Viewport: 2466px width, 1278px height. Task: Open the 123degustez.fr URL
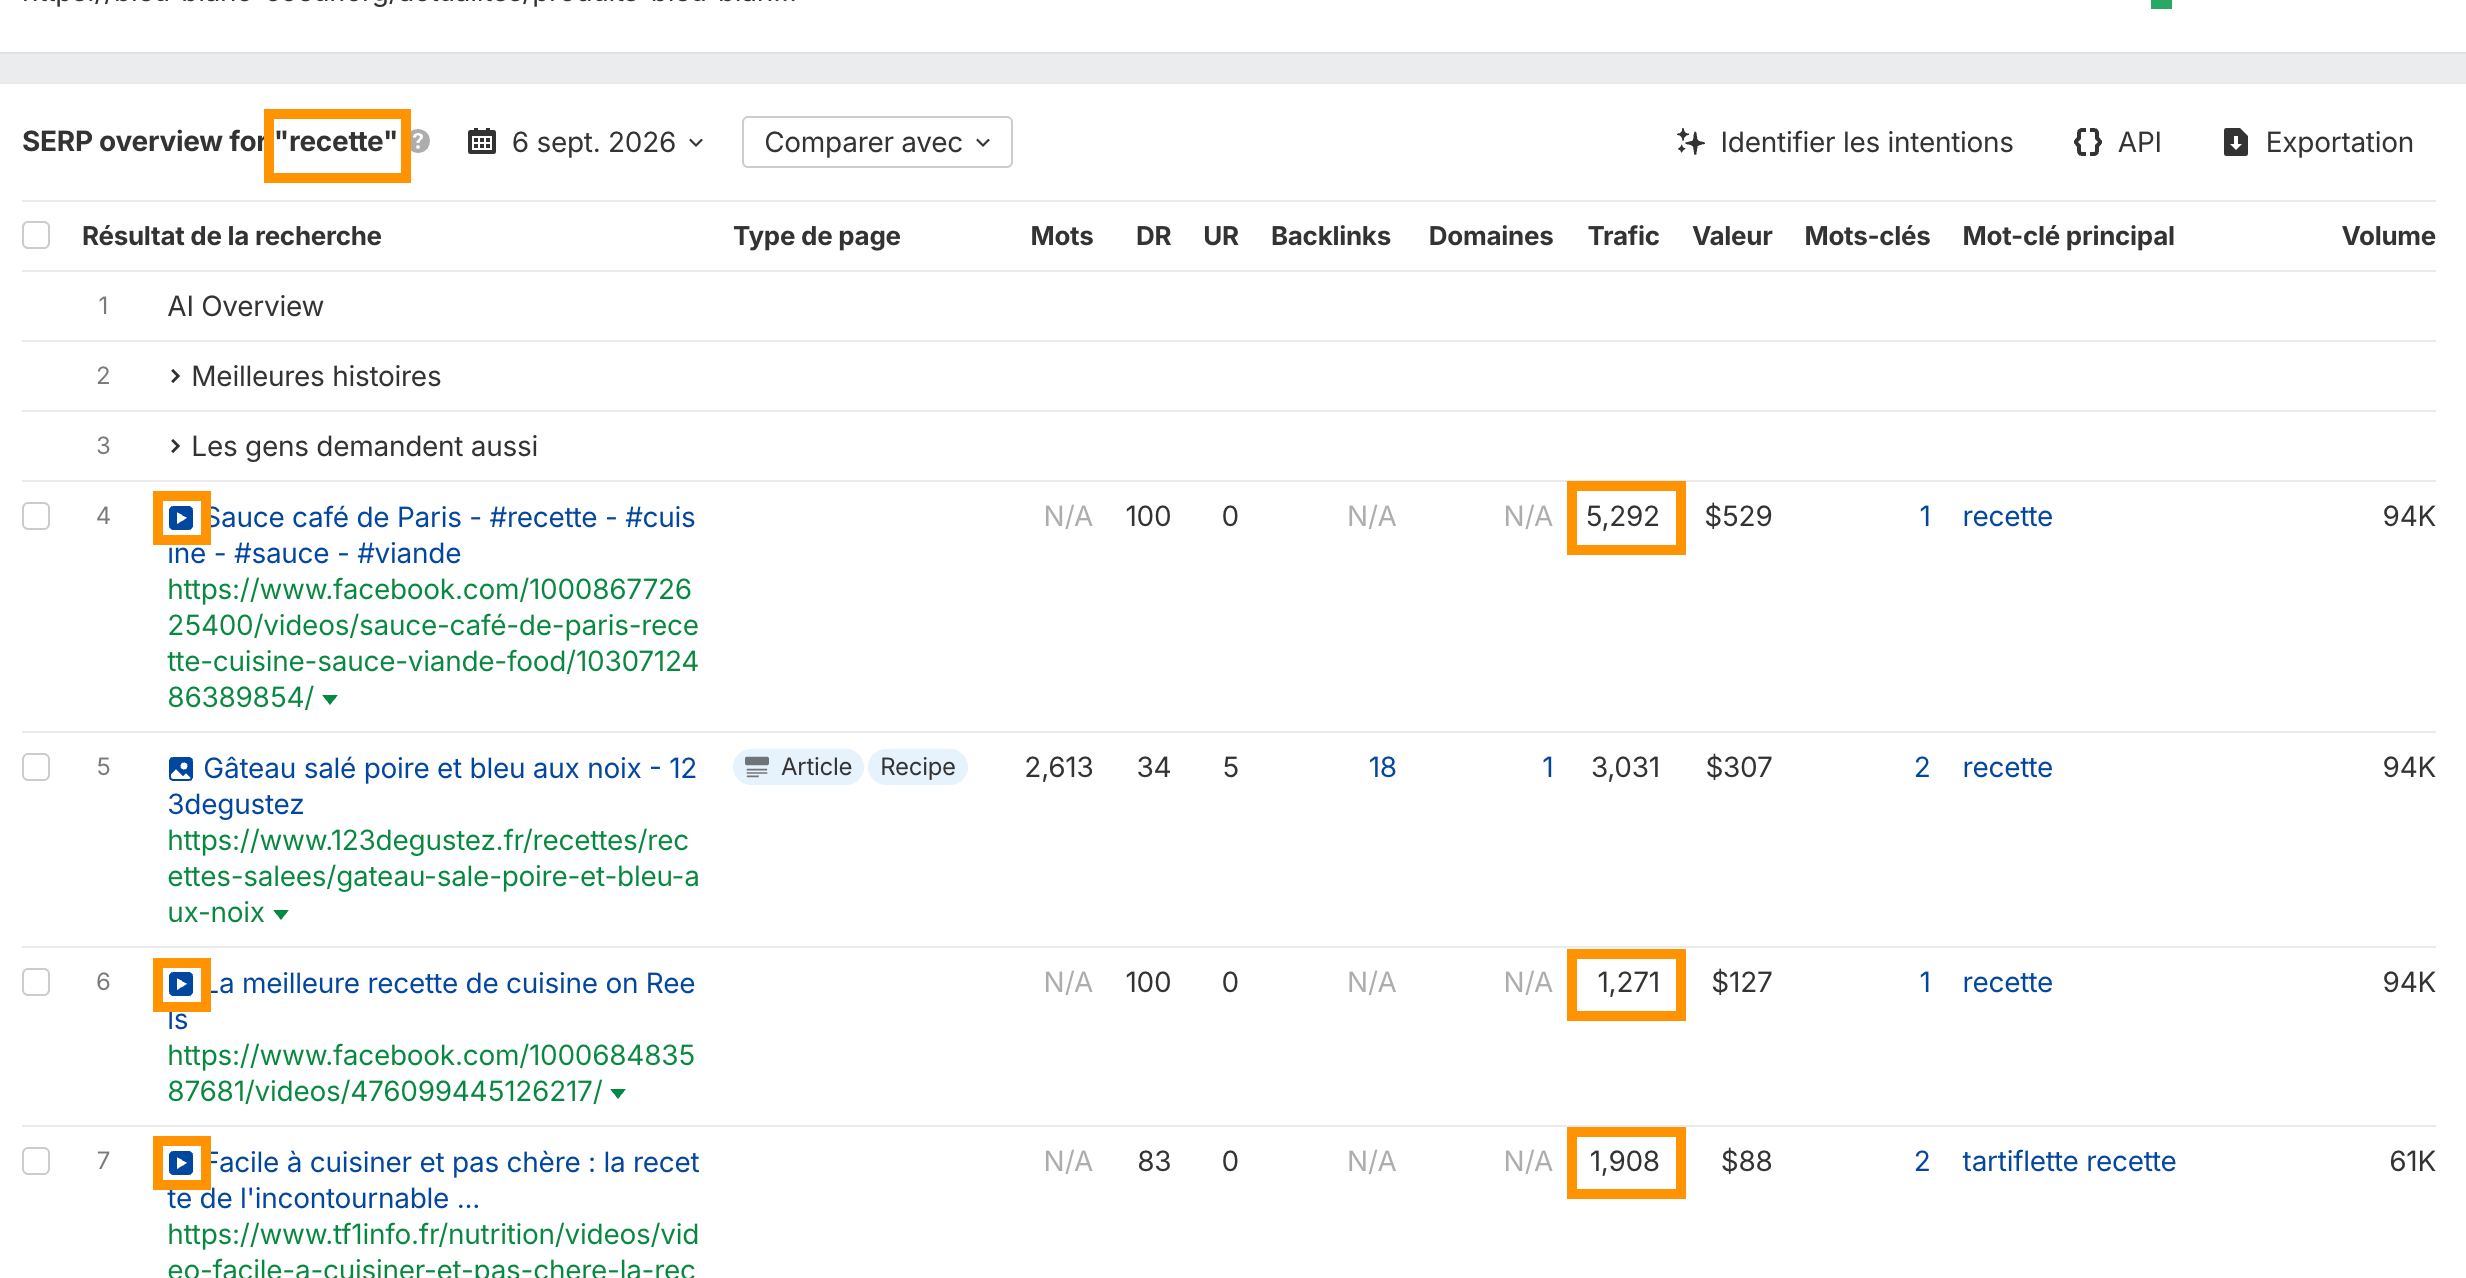[433, 876]
